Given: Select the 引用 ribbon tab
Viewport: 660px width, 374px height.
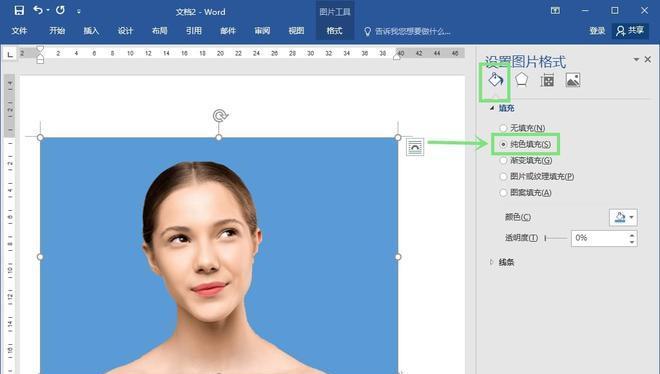Looking at the screenshot, I should pos(194,31).
